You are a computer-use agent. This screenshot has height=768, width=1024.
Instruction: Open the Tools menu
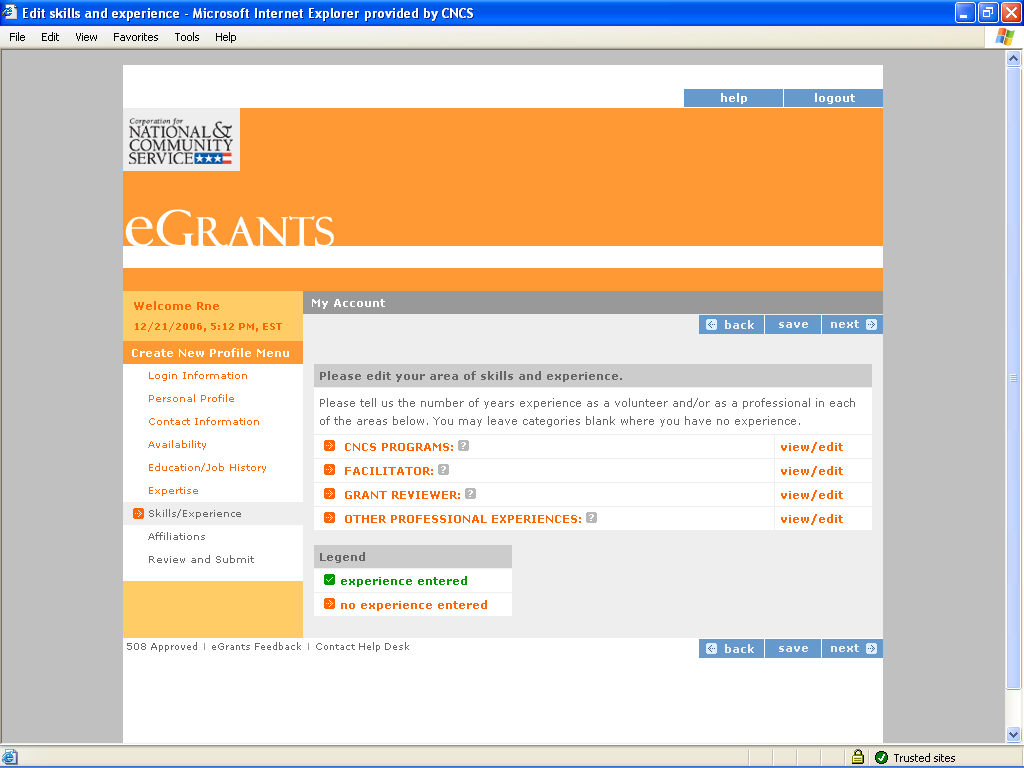(x=187, y=37)
